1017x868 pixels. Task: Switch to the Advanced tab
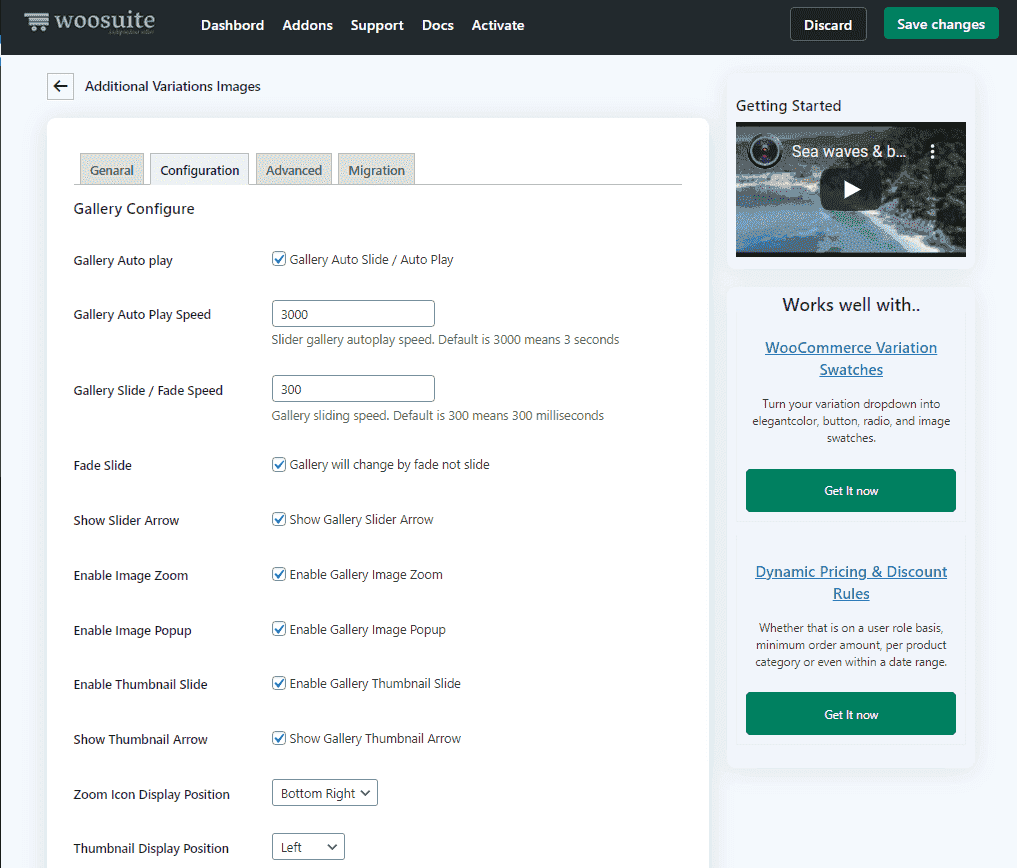tap(294, 170)
